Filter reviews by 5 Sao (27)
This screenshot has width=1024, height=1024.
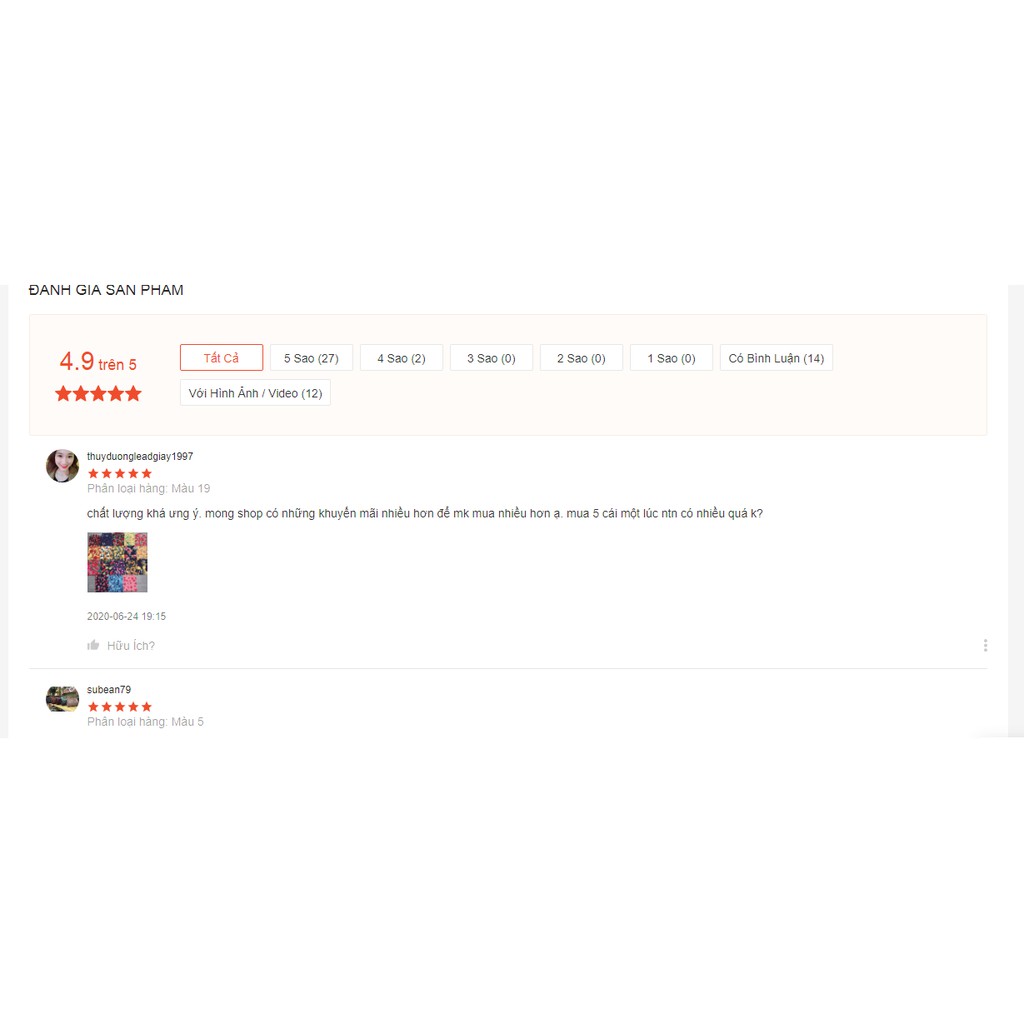click(x=312, y=358)
